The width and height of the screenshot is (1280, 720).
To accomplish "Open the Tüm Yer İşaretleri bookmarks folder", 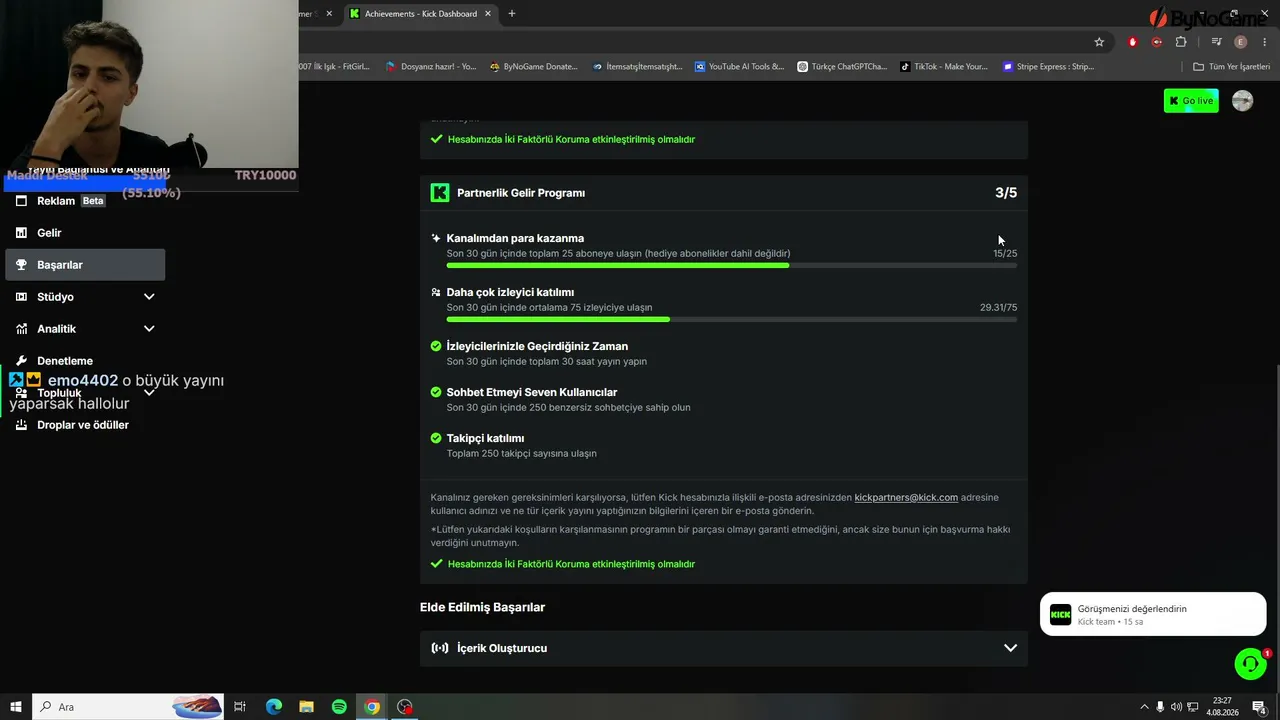I will [1232, 67].
